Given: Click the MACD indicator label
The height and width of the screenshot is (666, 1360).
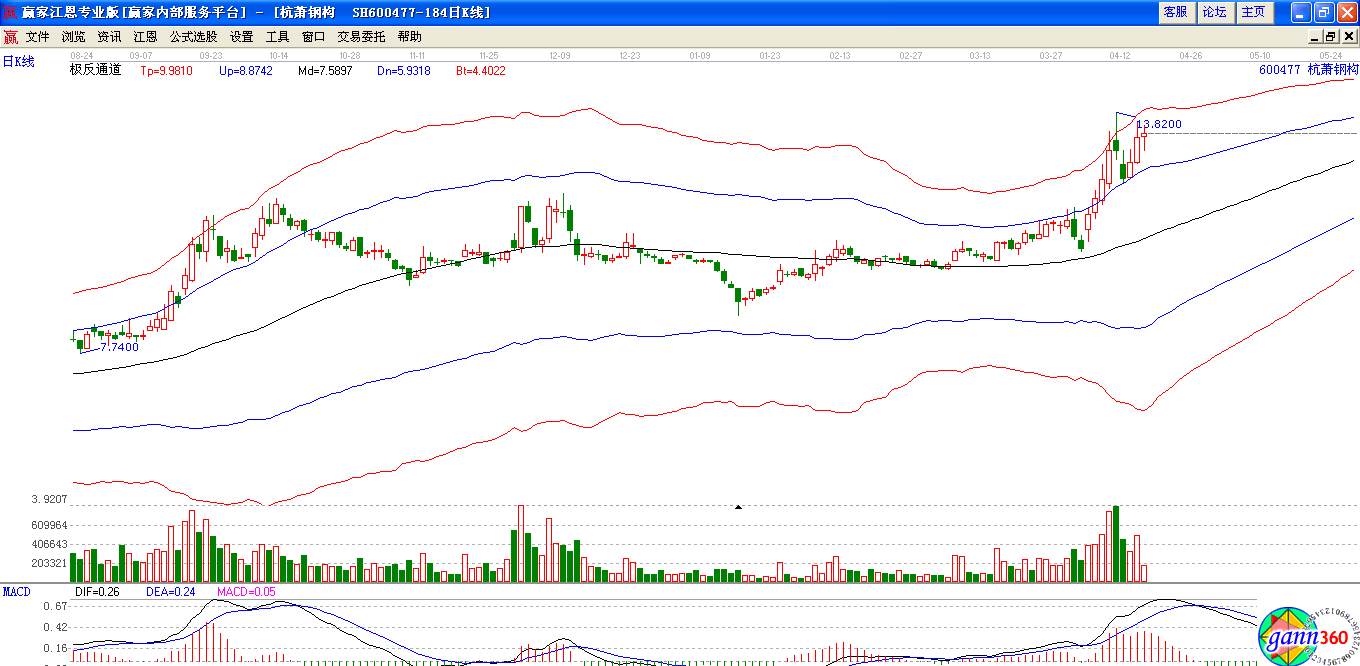Looking at the screenshot, I should (x=17, y=592).
